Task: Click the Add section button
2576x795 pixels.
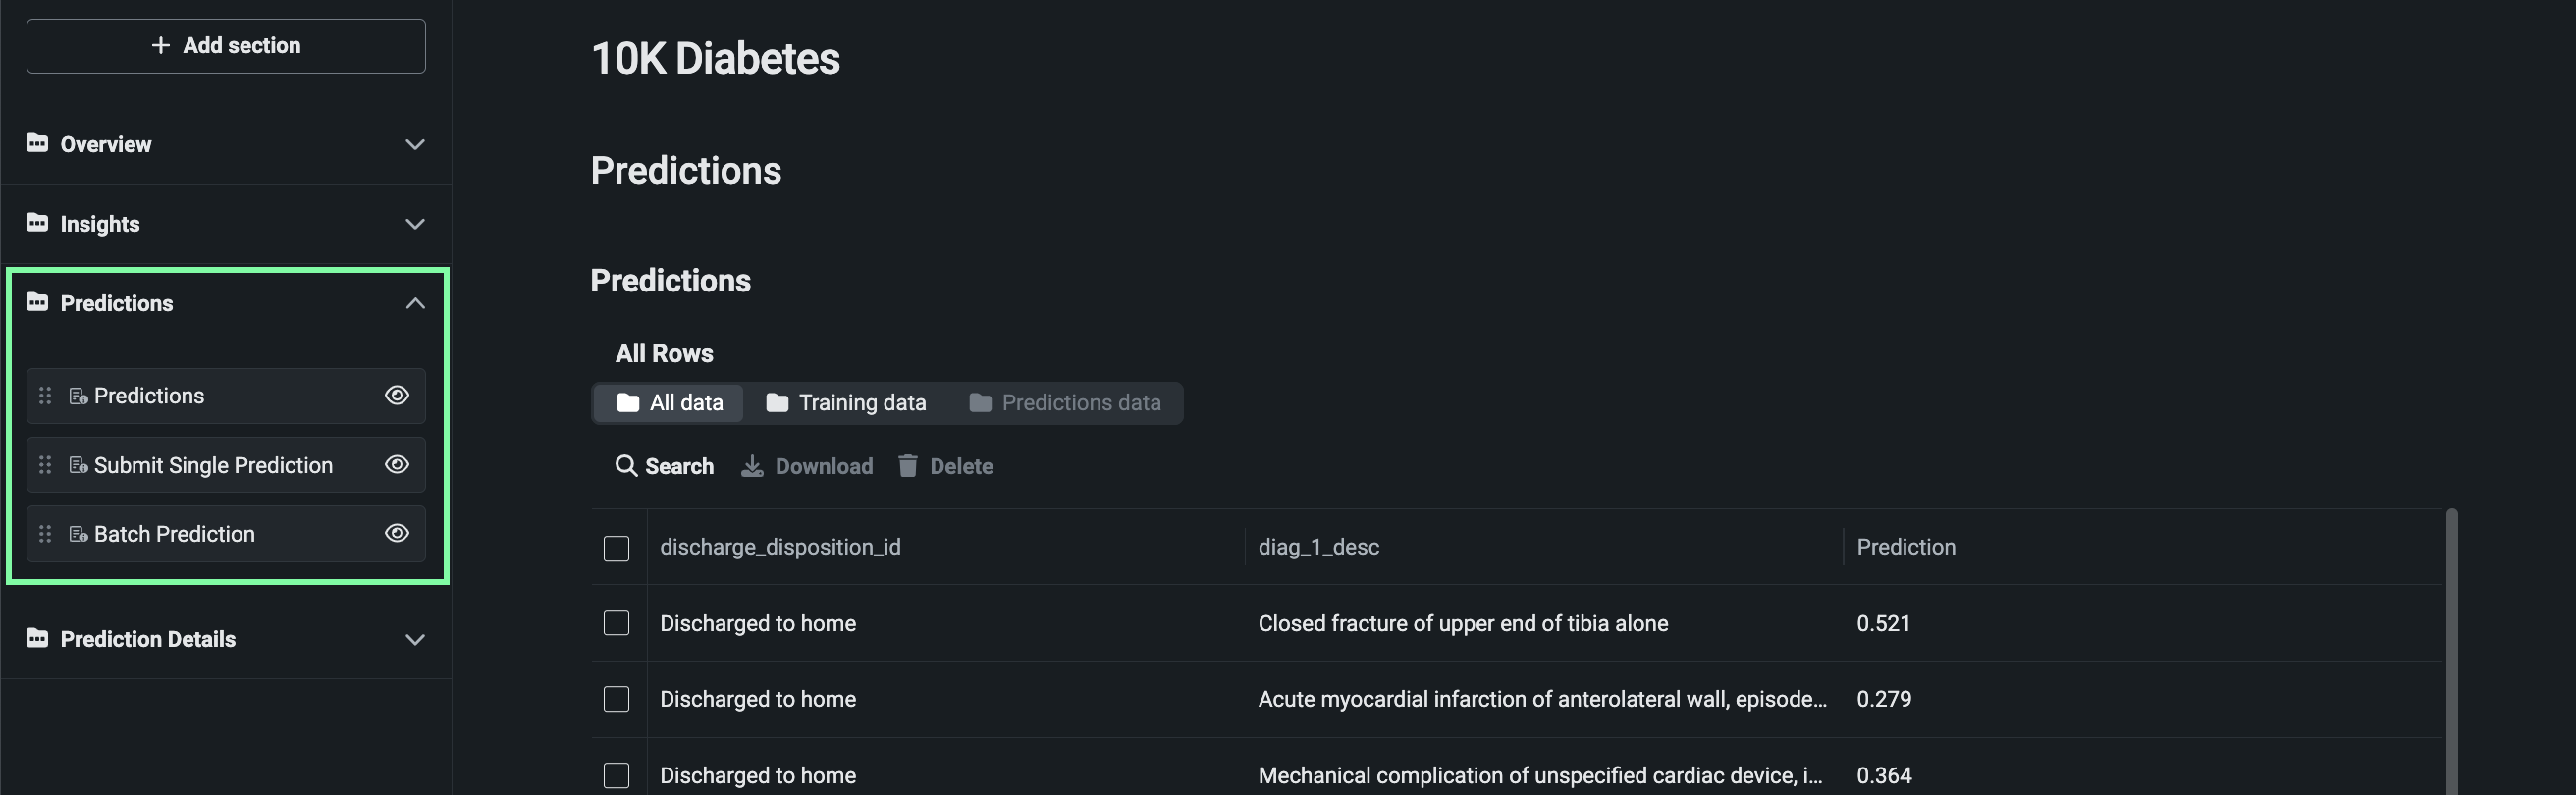Action: click(x=226, y=45)
